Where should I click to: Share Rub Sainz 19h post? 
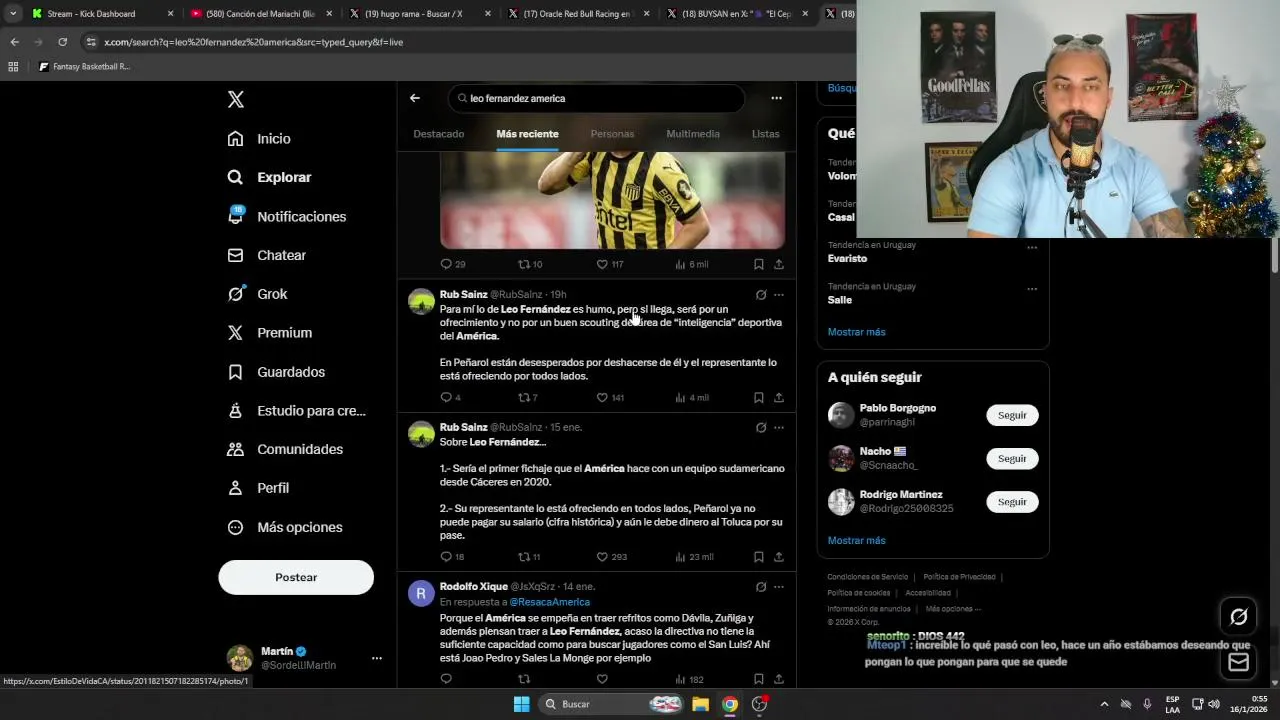click(778, 397)
